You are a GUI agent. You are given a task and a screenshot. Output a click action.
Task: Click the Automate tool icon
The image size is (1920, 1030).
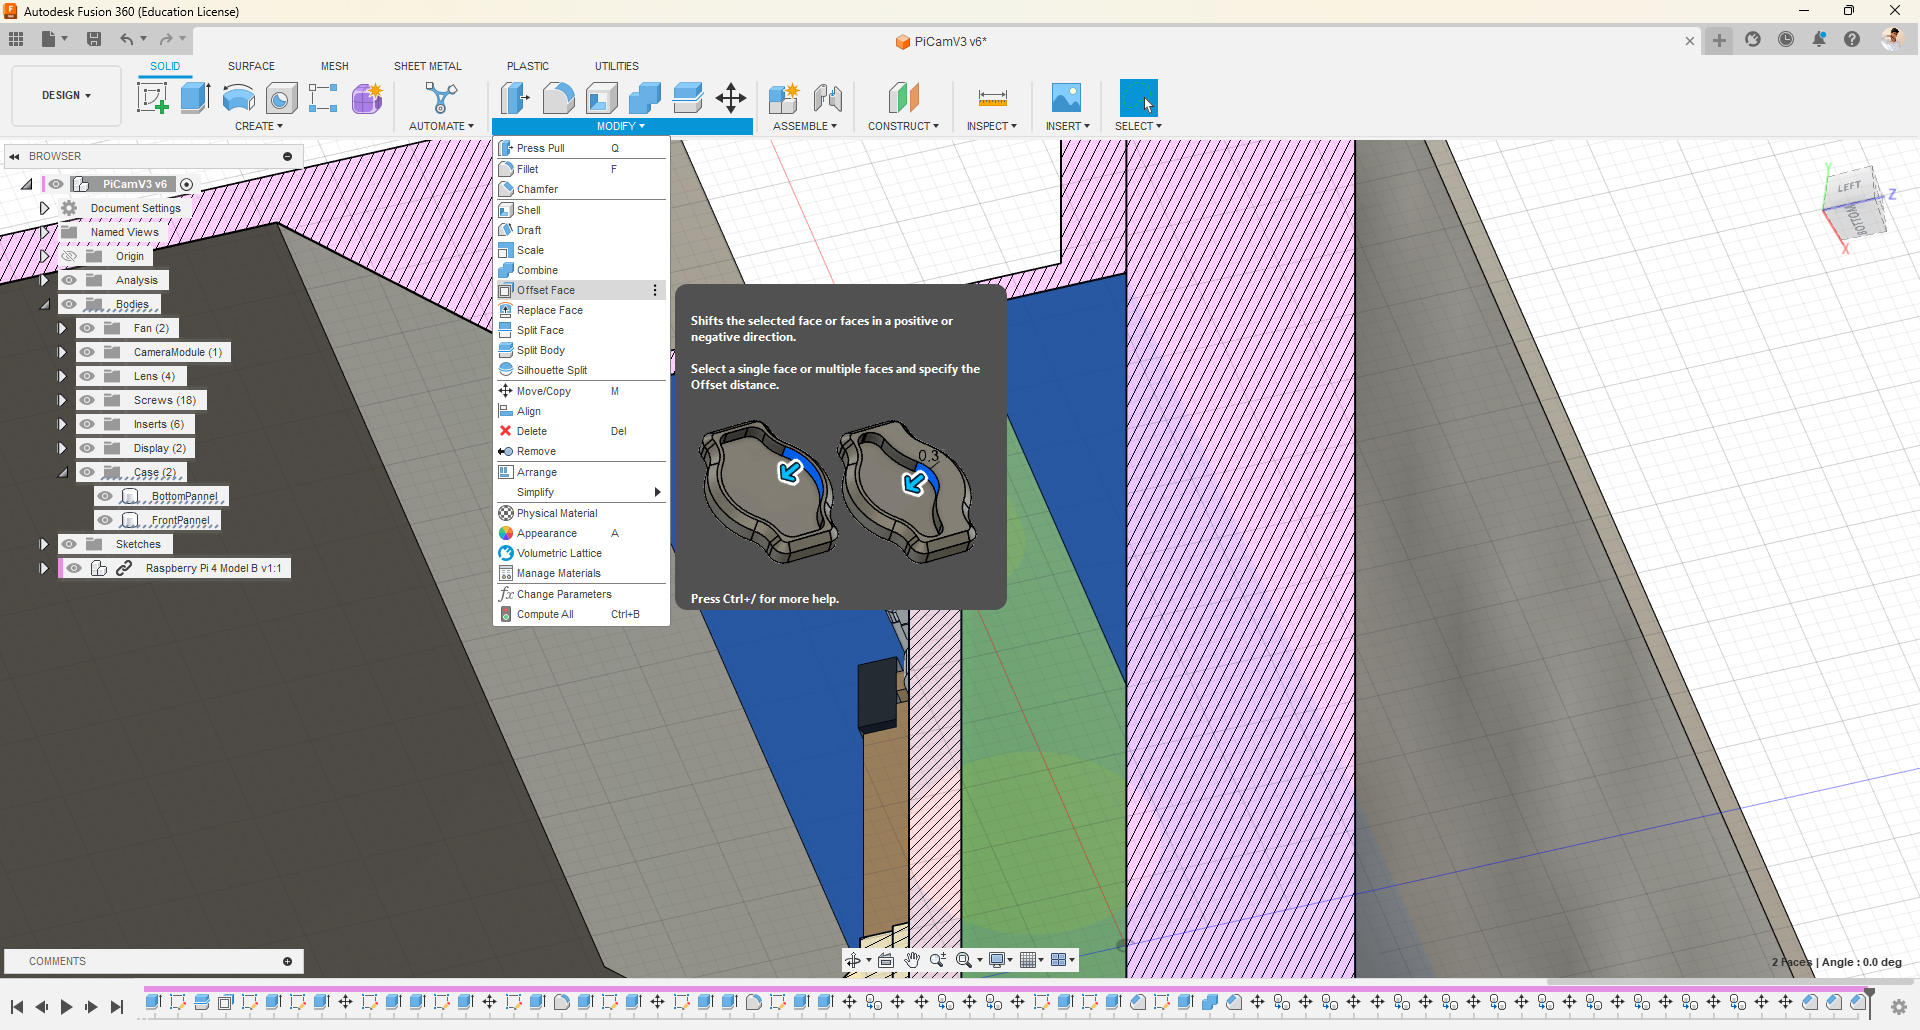coord(440,98)
